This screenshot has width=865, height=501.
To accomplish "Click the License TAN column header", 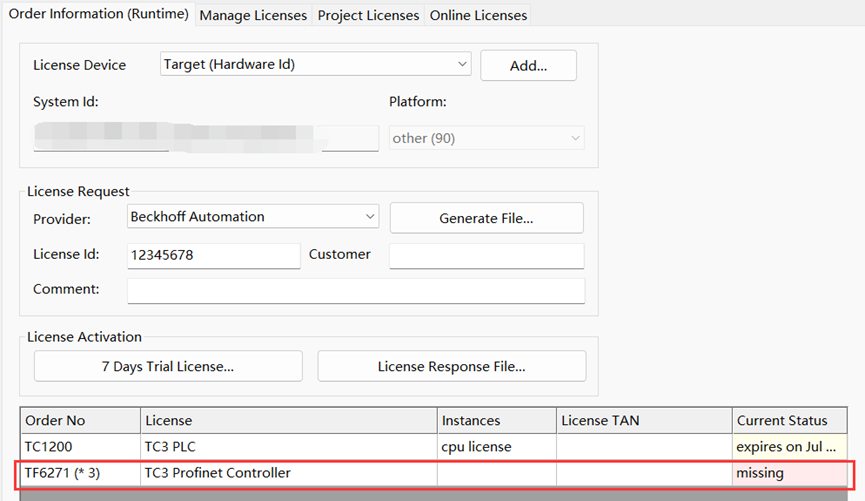I will coord(644,420).
